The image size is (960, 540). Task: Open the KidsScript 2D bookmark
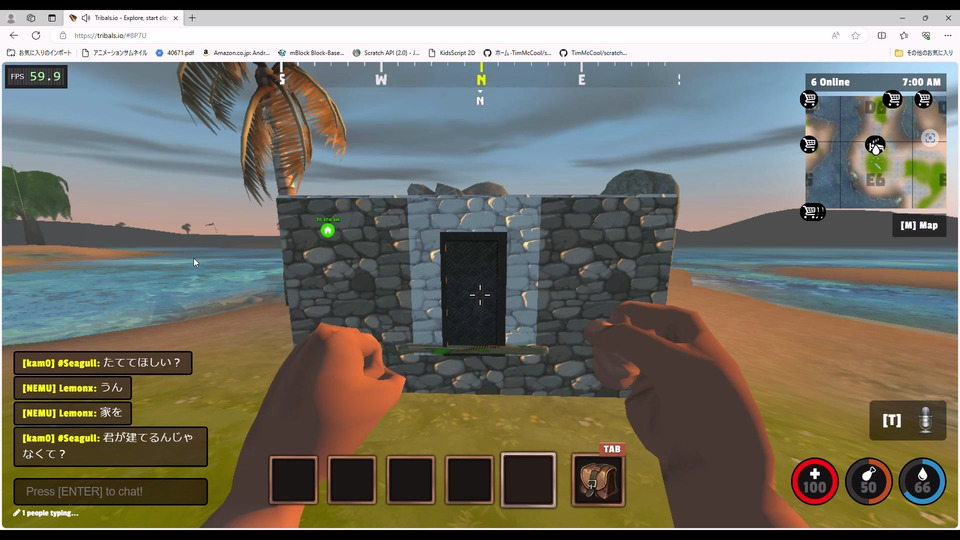452,53
